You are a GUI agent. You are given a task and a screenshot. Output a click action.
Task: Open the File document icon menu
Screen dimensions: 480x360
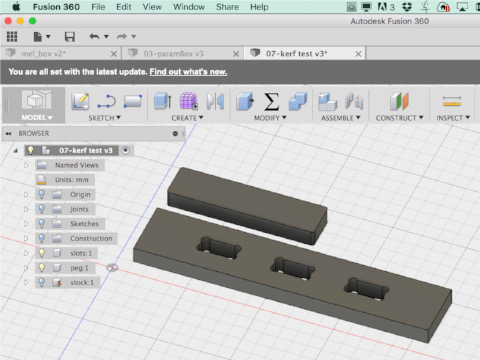pyautogui.click(x=41, y=36)
